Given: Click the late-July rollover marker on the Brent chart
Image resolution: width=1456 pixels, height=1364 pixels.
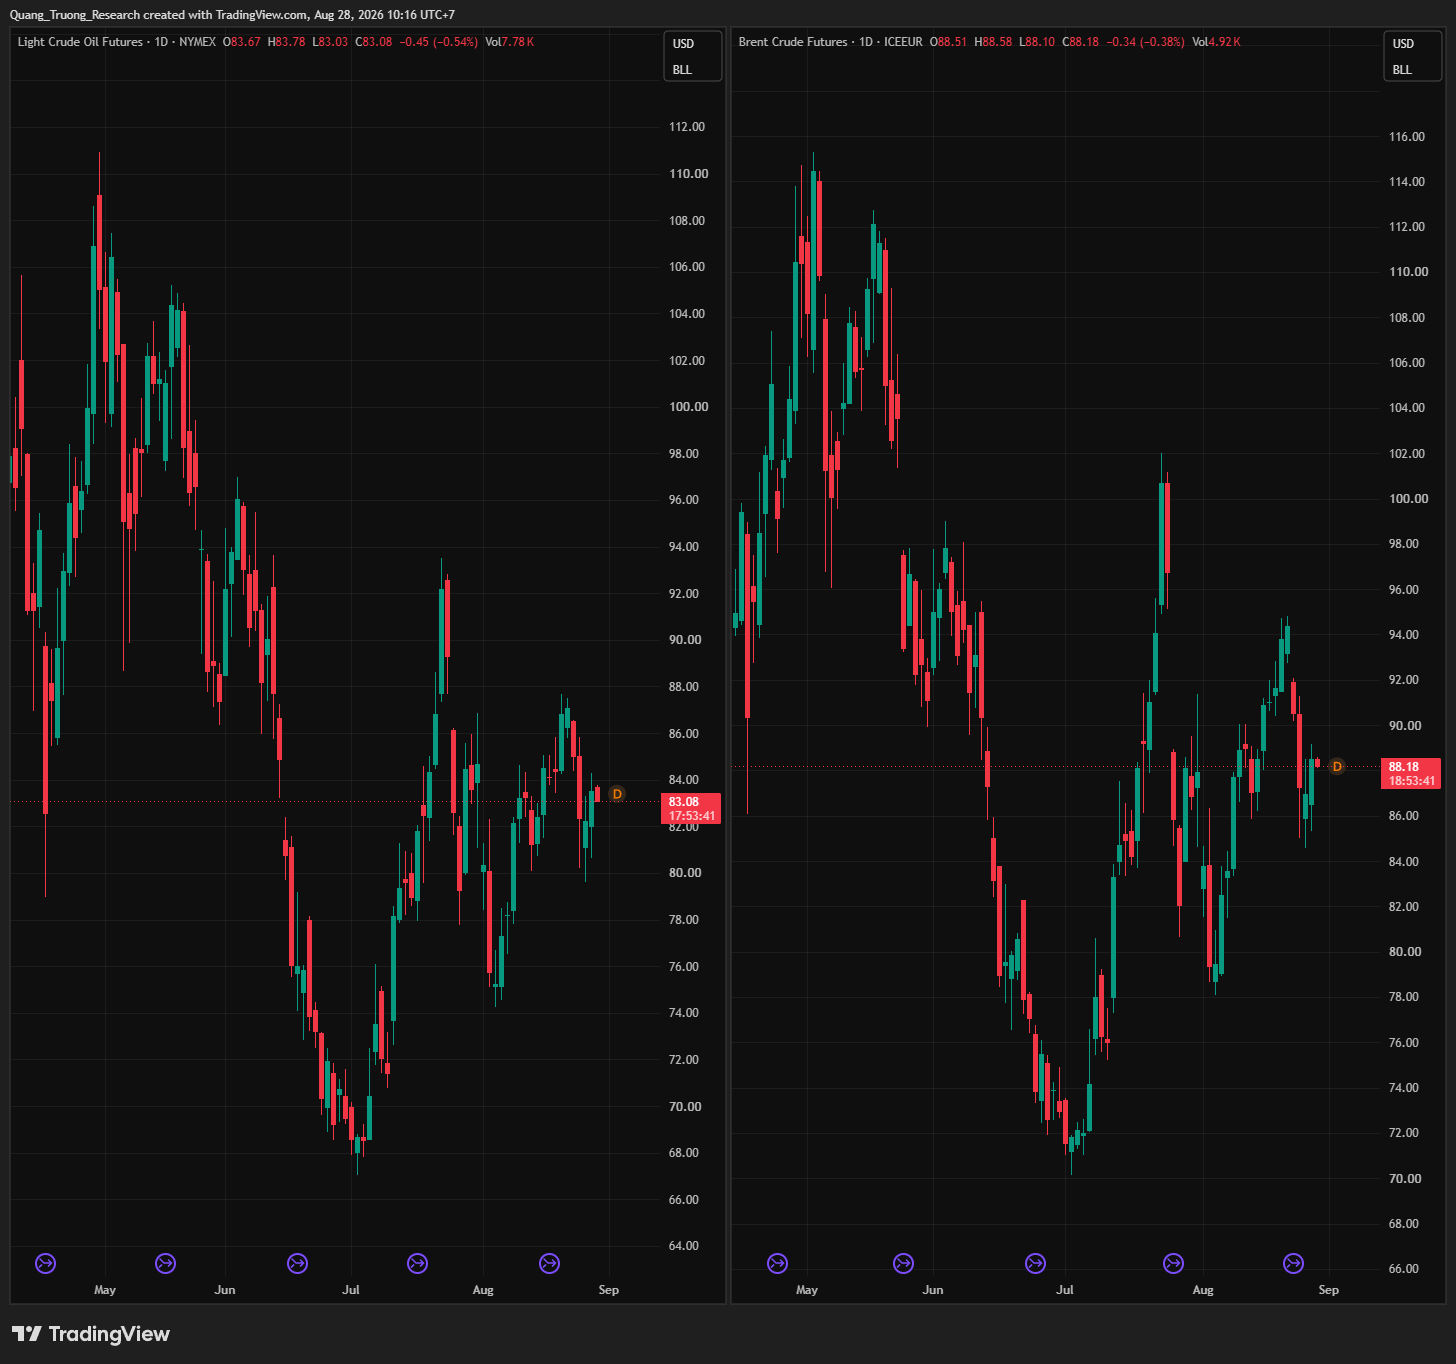Looking at the screenshot, I should 1173,1264.
